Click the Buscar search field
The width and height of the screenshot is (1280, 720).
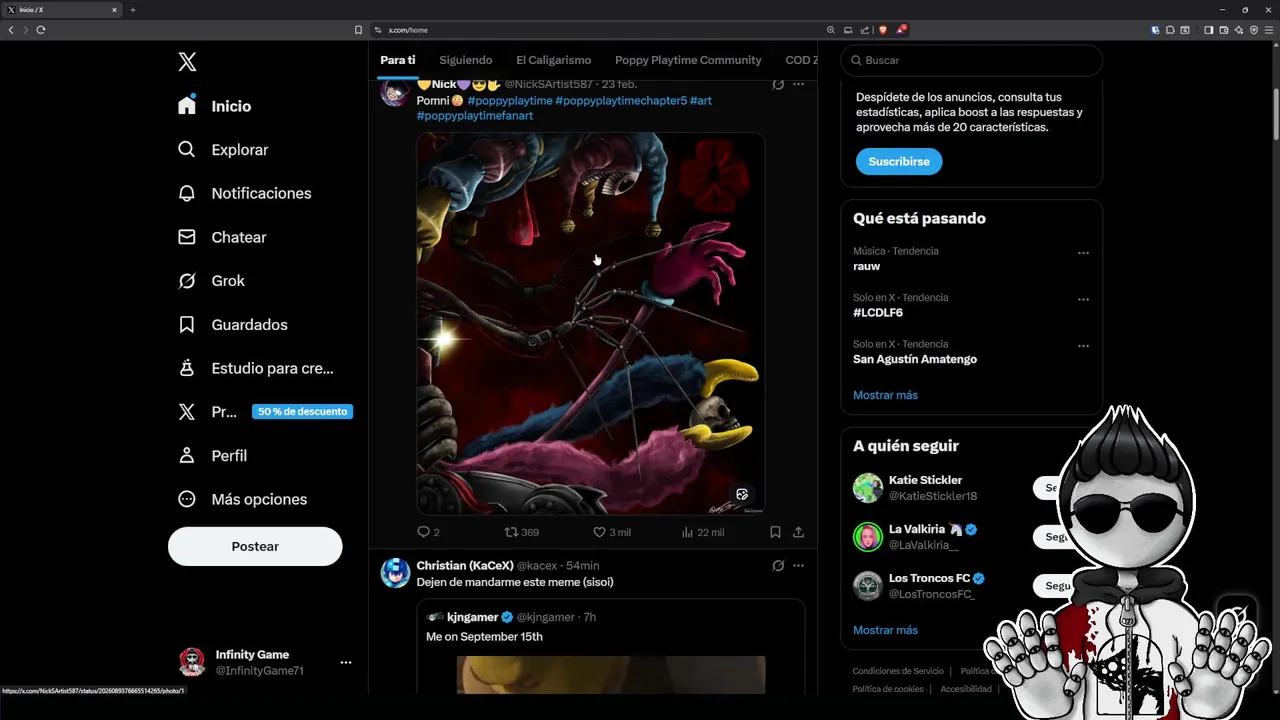[x=971, y=60]
